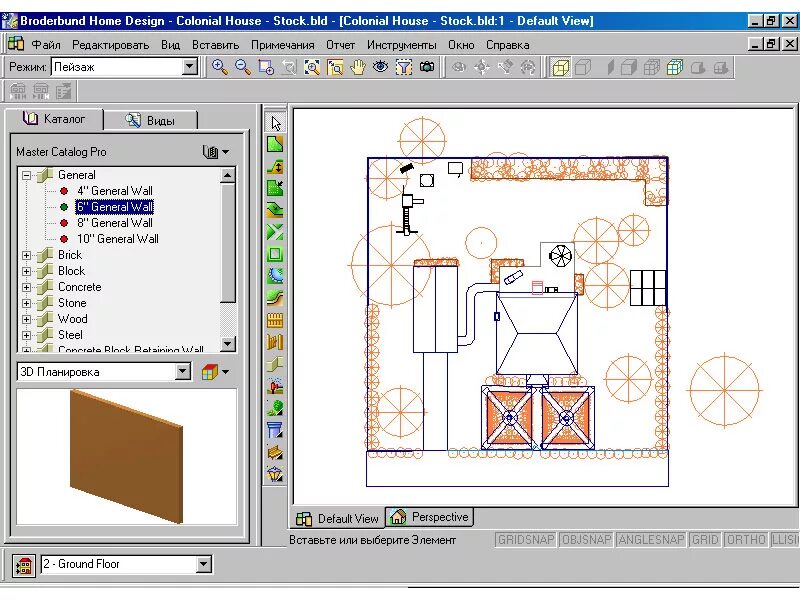
Task: Open the Редактировать menu
Action: [x=111, y=45]
